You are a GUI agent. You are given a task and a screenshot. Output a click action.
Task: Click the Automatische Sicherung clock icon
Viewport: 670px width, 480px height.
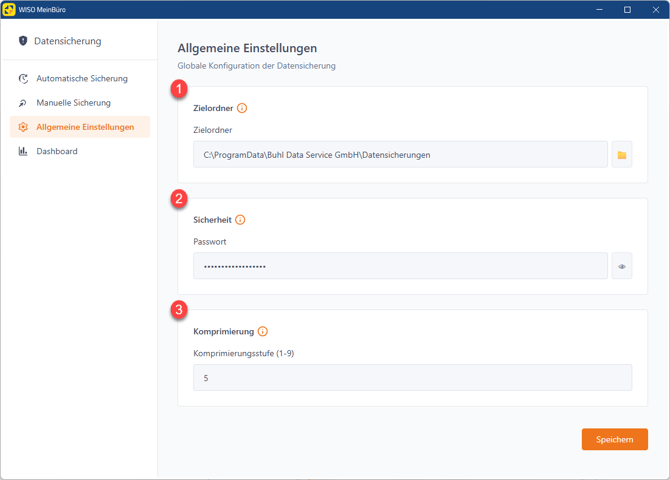click(x=23, y=79)
